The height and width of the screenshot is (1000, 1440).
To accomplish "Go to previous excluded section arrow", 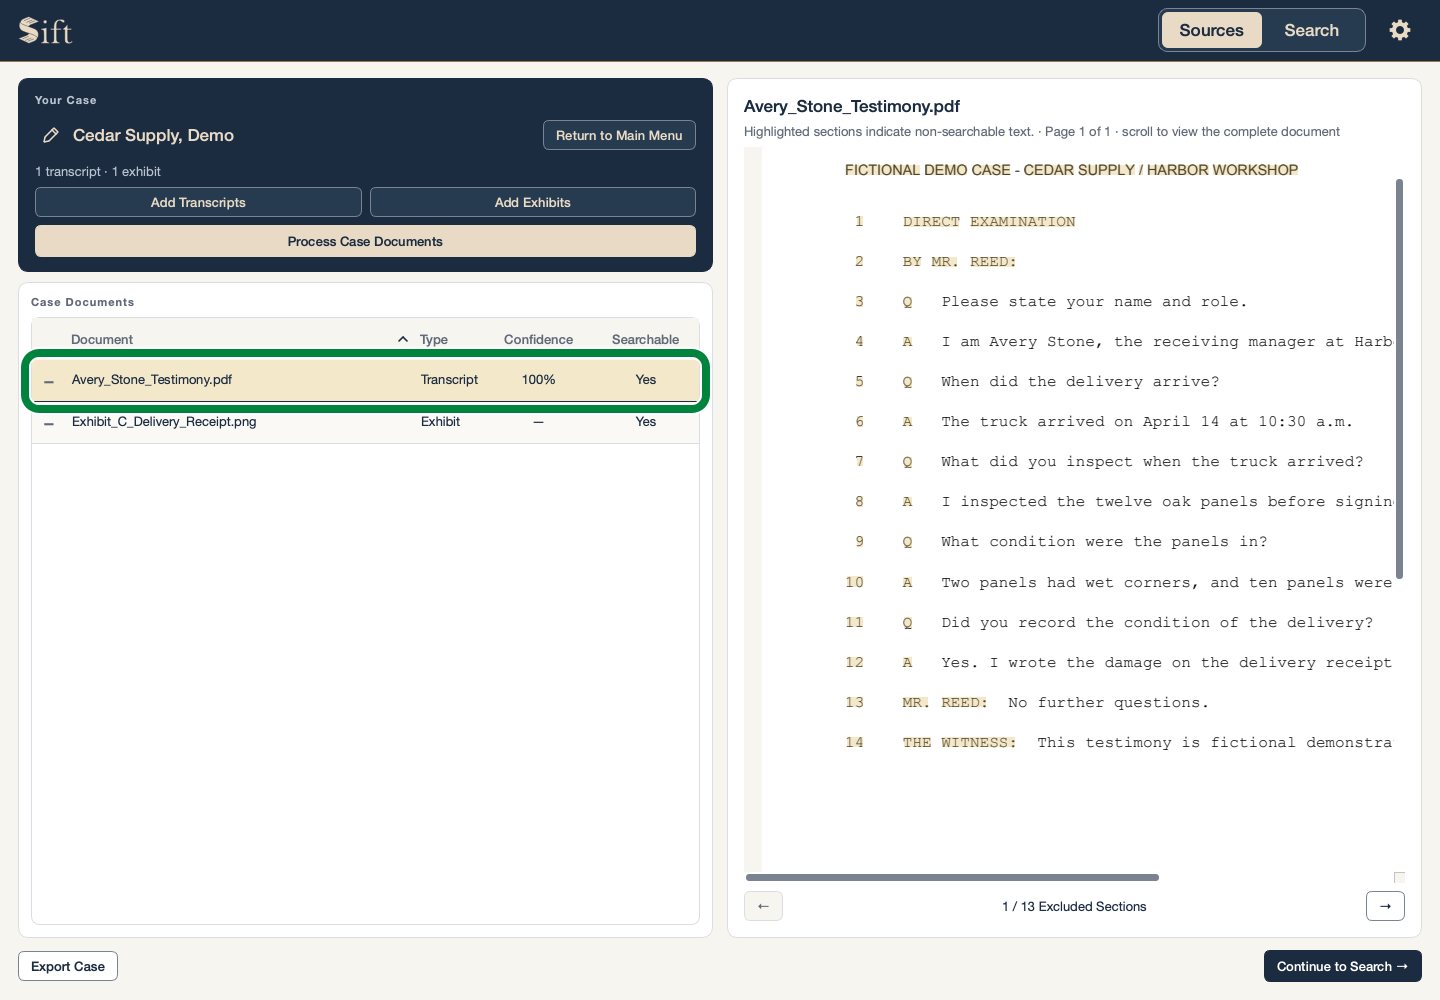I will [763, 906].
